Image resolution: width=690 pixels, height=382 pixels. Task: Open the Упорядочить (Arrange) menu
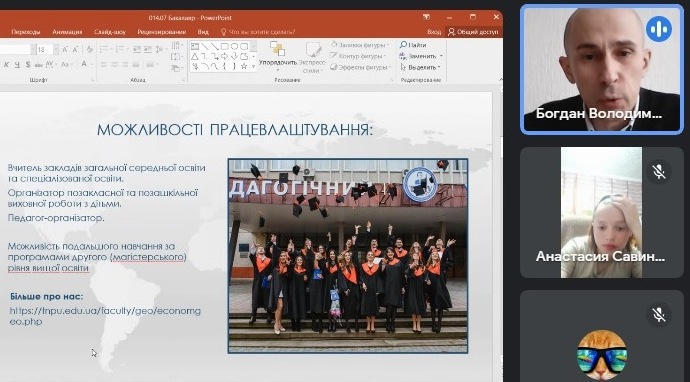[278, 56]
